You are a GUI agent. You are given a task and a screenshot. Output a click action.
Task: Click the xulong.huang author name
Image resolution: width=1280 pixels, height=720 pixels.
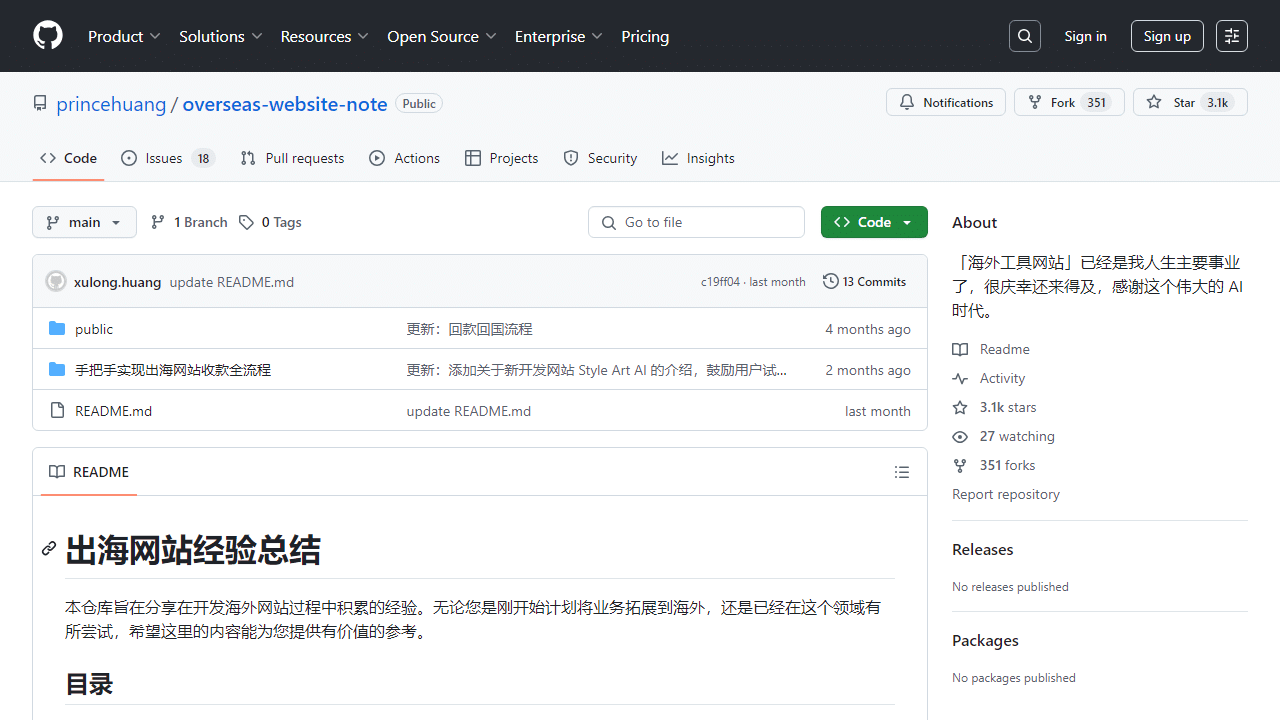click(x=117, y=282)
